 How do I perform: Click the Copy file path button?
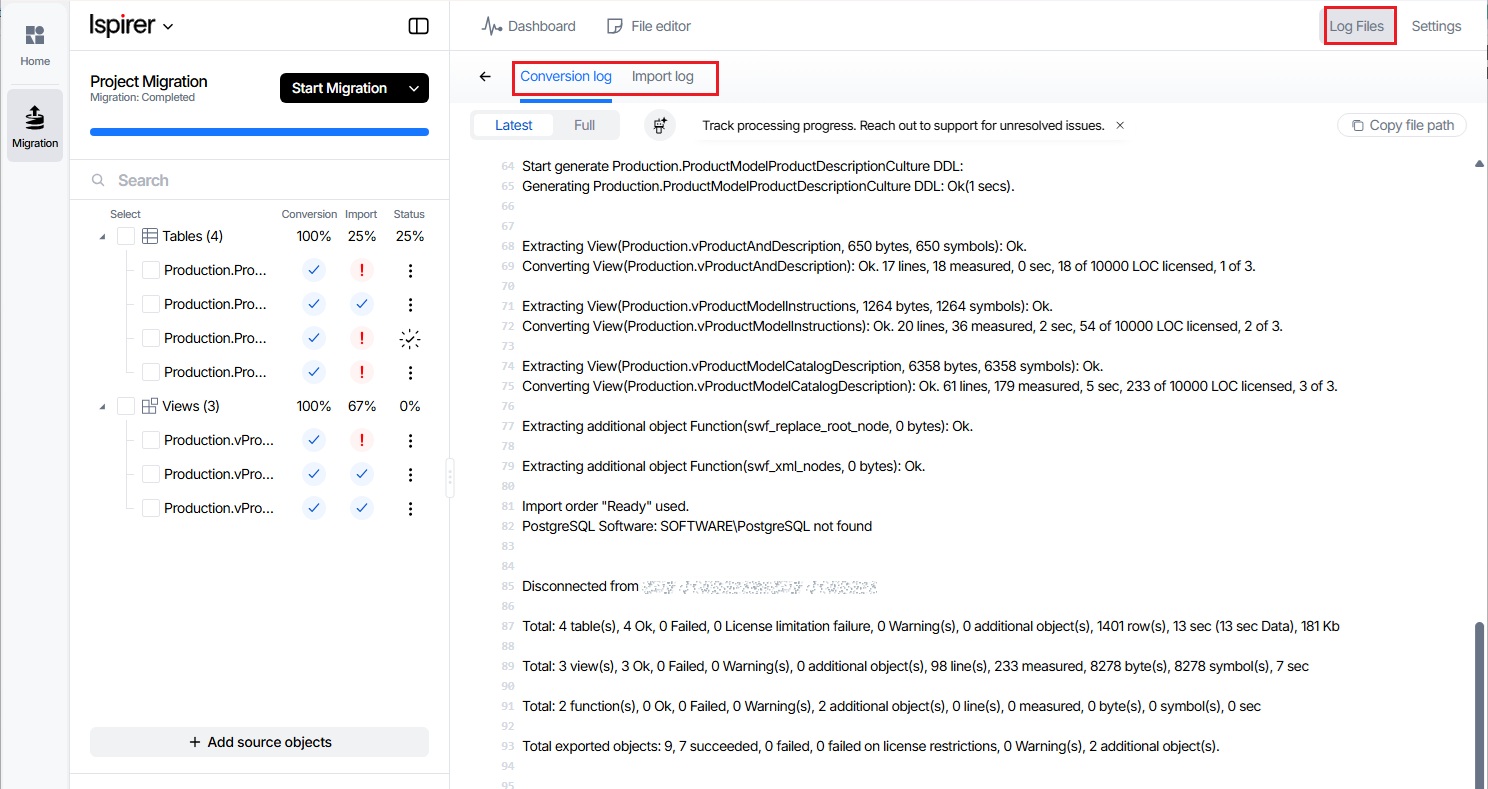[x=1402, y=126]
